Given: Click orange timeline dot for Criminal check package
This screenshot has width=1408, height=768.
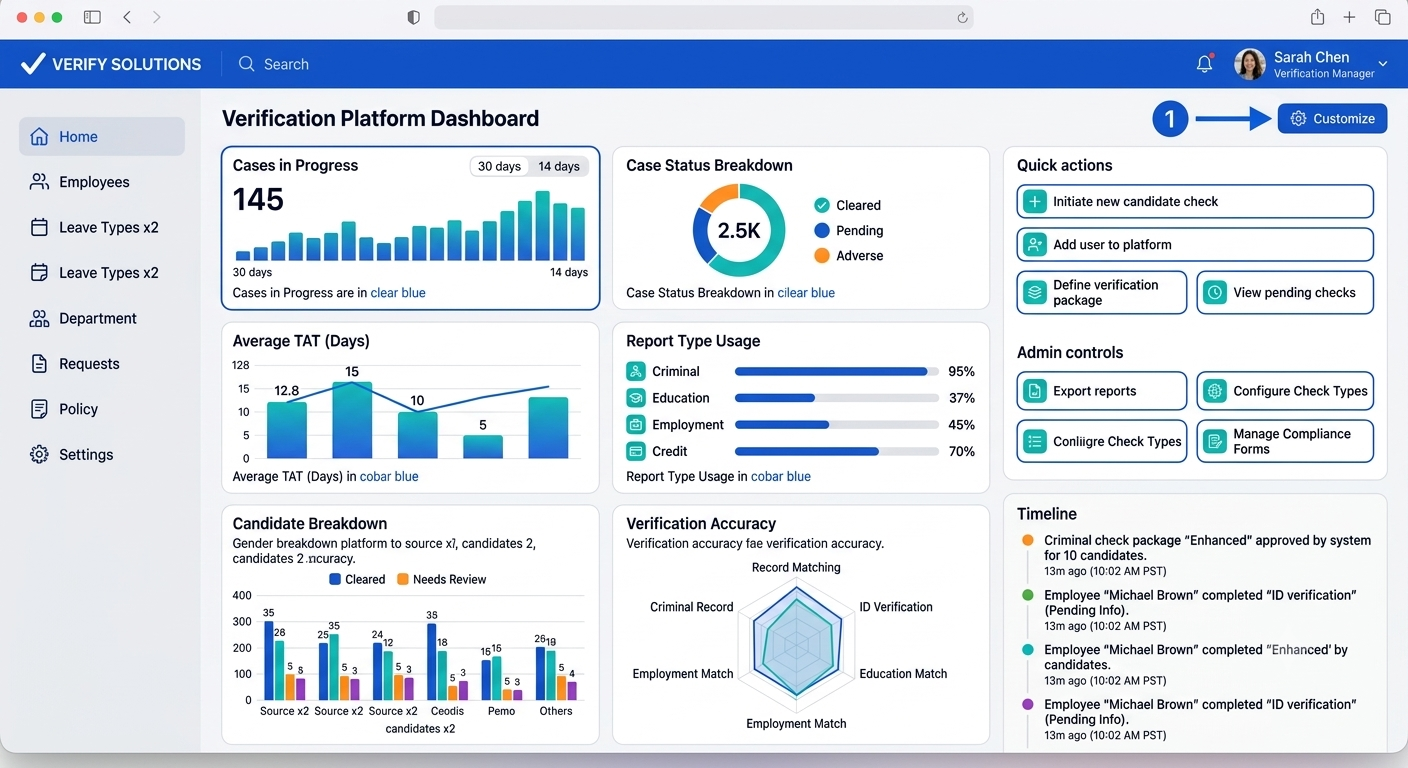Looking at the screenshot, I should point(1028,540).
